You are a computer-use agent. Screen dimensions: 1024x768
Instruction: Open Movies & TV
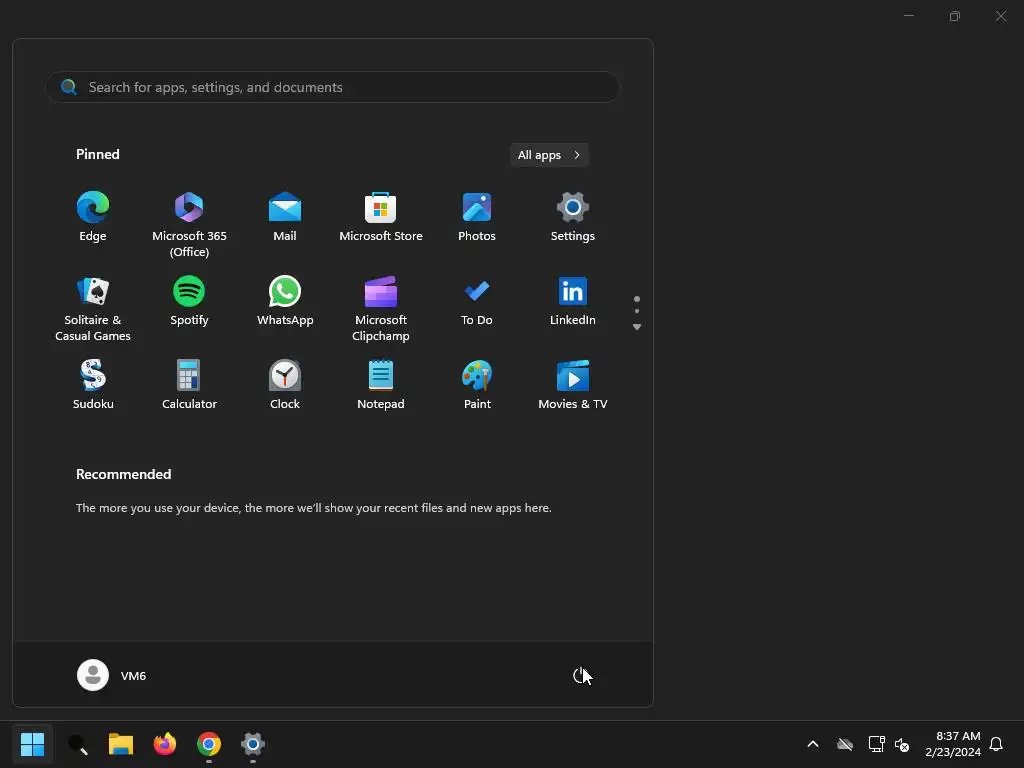point(573,385)
